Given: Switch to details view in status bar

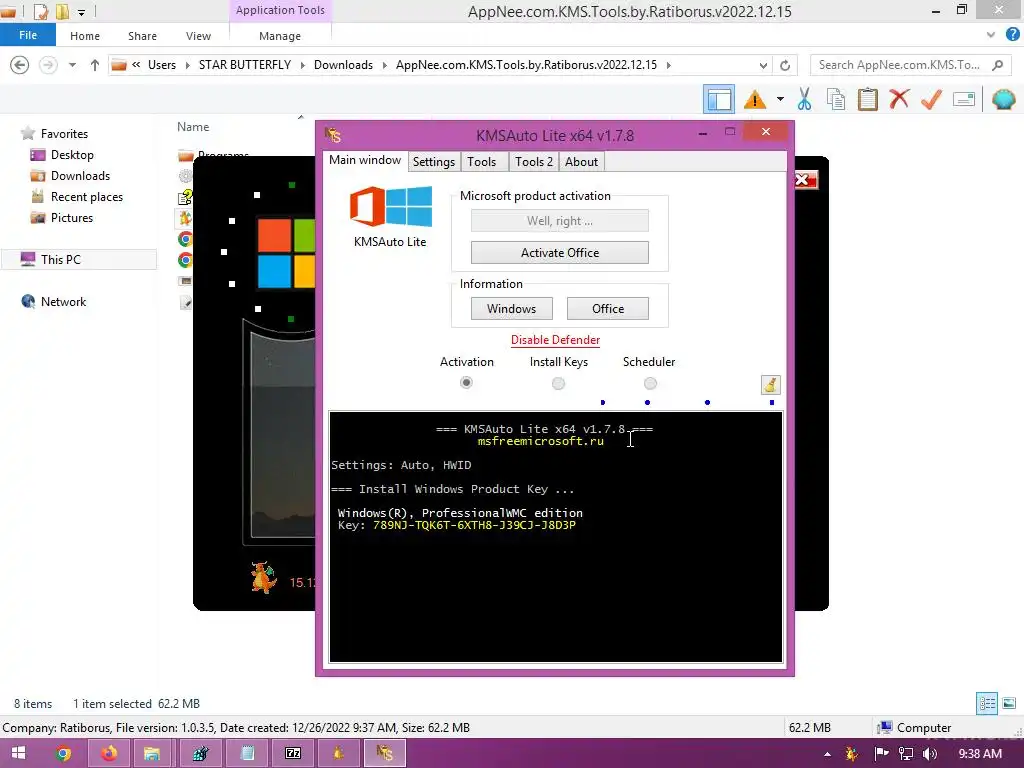Looking at the screenshot, I should pos(987,703).
